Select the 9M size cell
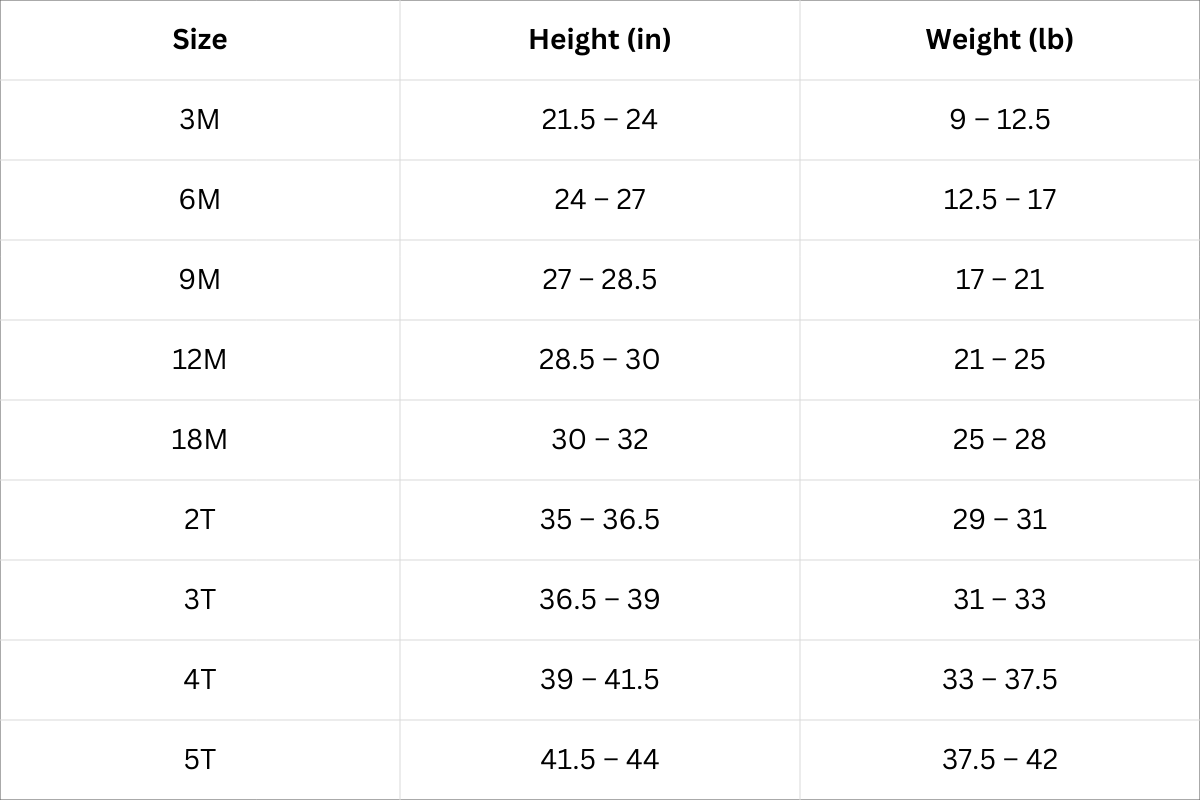Viewport: 1200px width, 800px height. (x=200, y=280)
